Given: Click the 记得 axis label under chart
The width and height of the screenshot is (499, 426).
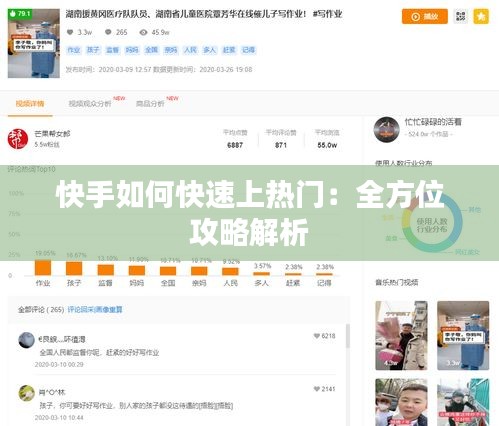Looking at the screenshot, I should (x=324, y=283).
